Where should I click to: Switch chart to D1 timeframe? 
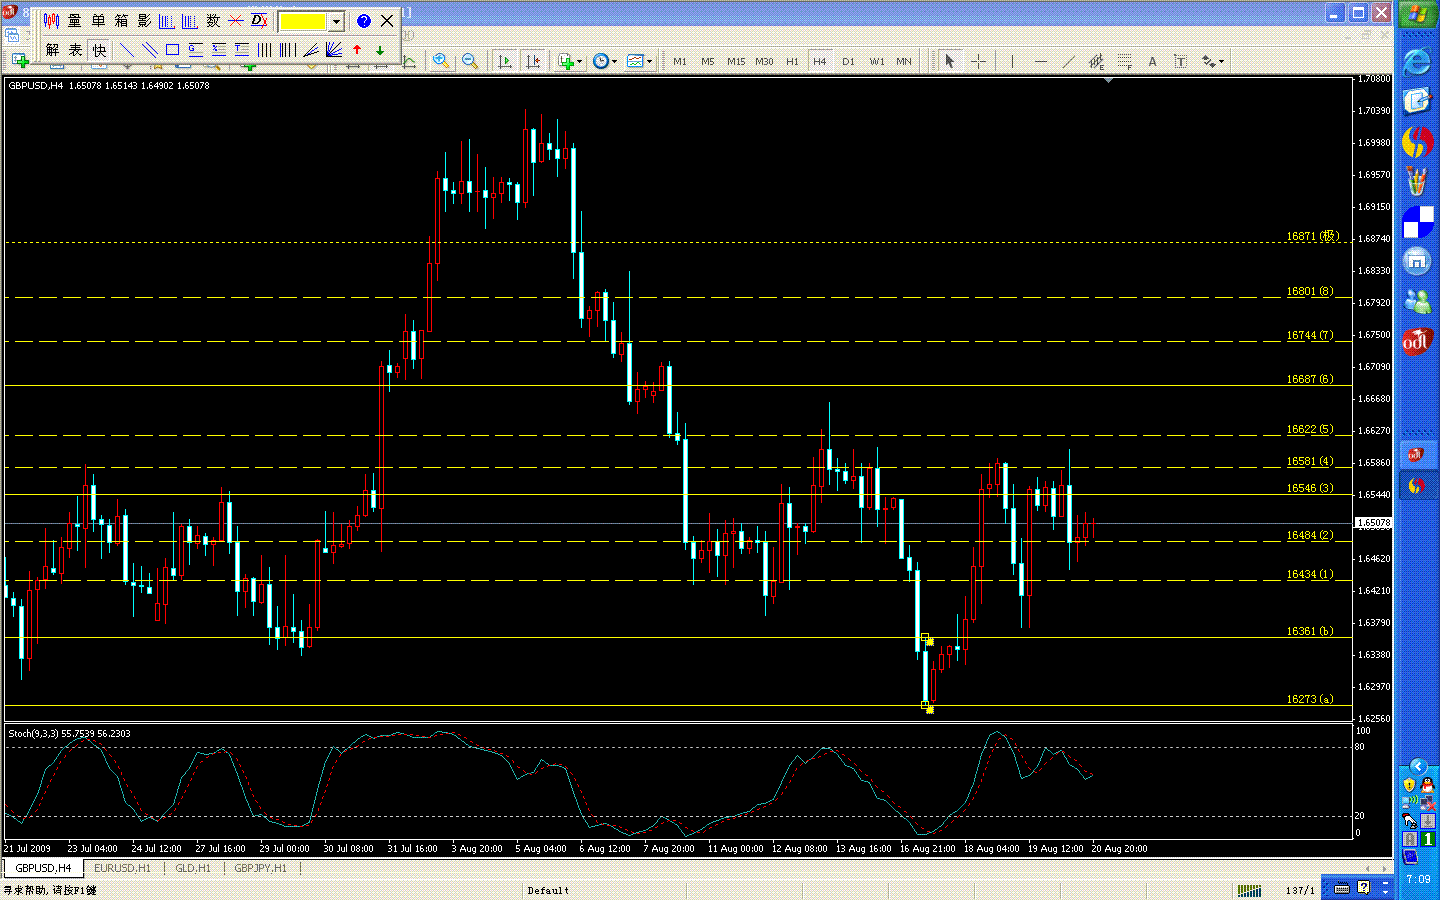[848, 61]
